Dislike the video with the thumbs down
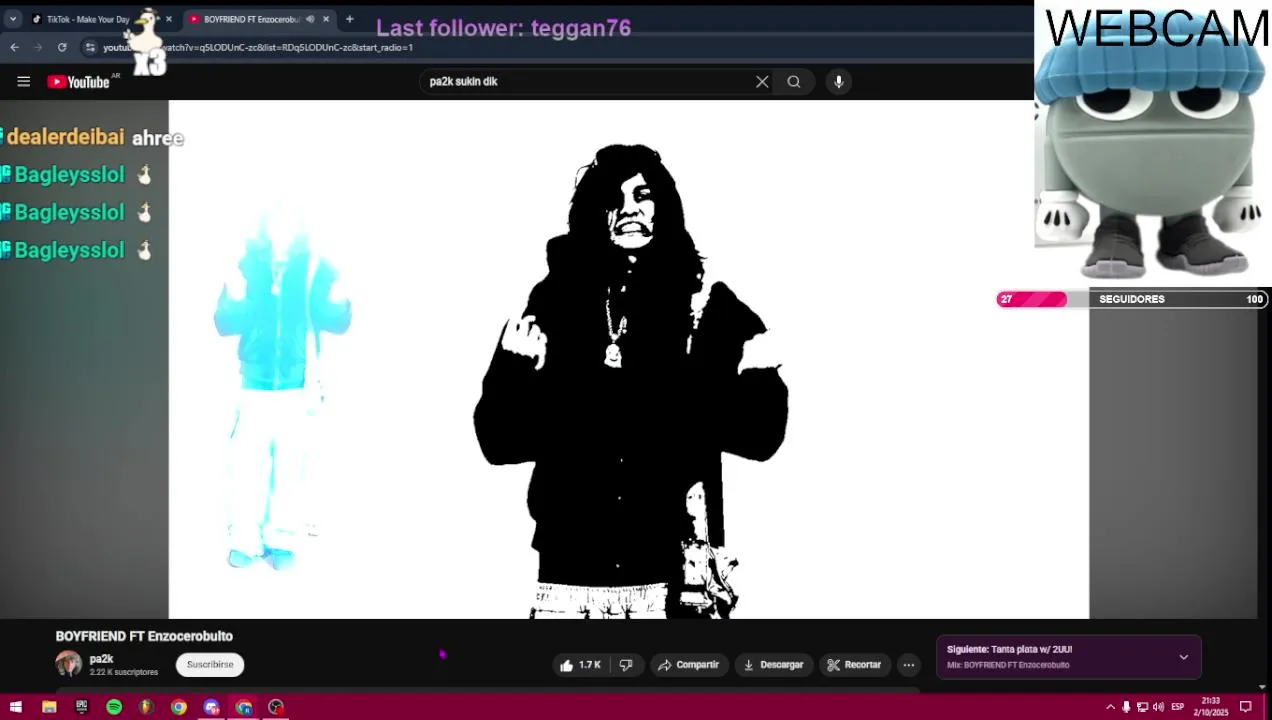 tap(626, 665)
